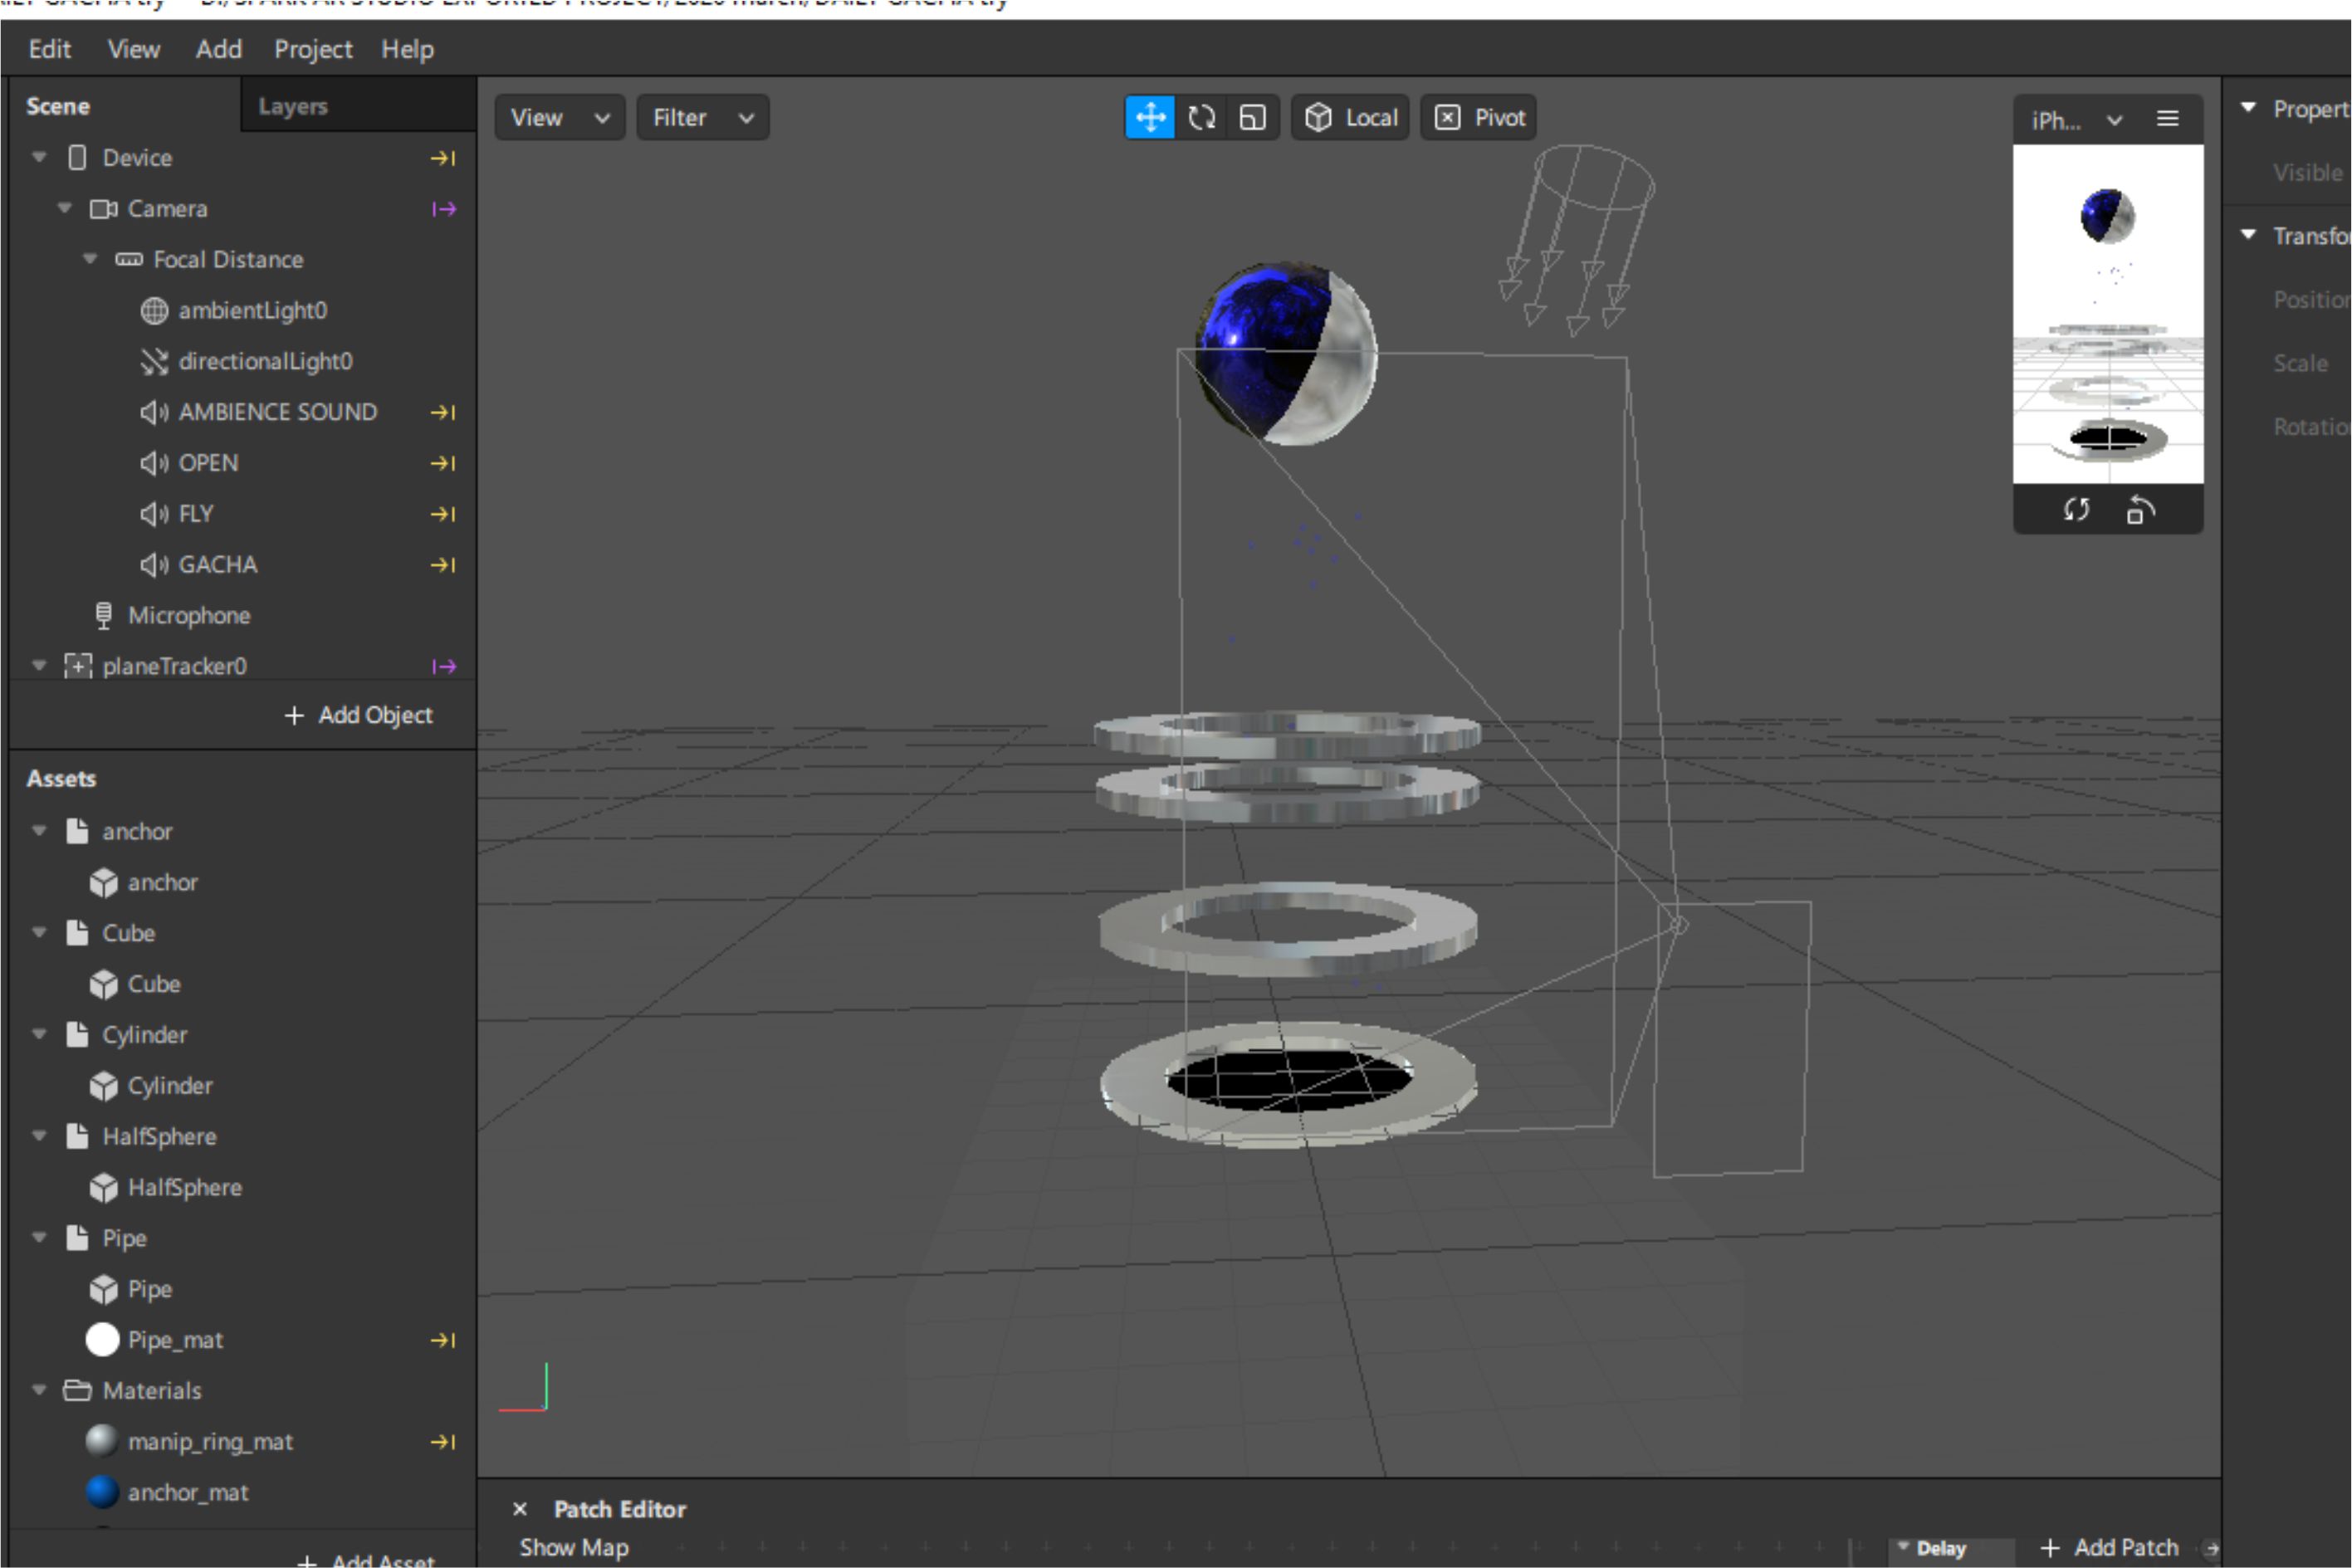The image size is (2352, 1568).
Task: Toggle Show Map in Patch Editor
Action: point(574,1547)
